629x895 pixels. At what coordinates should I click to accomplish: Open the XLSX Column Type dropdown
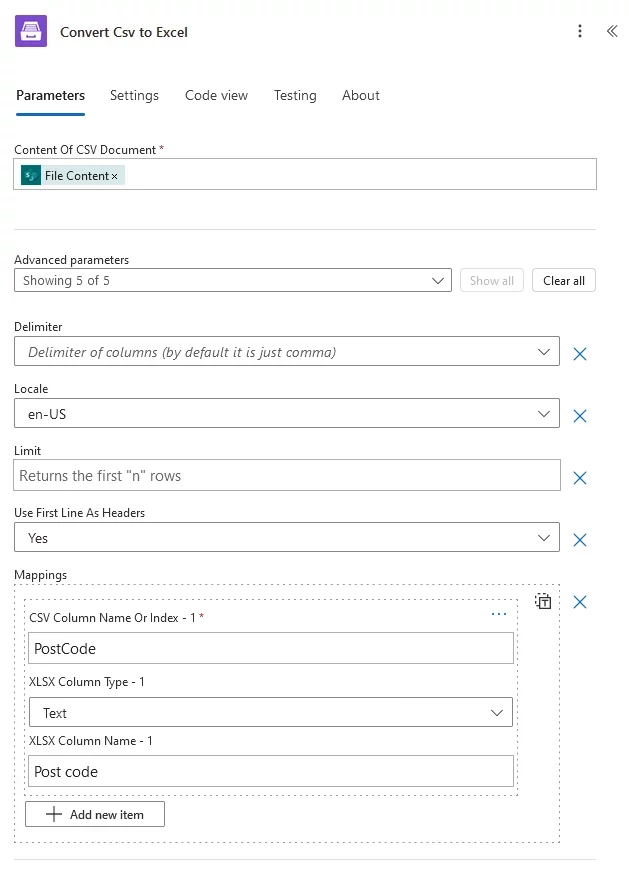pyautogui.click(x=271, y=712)
